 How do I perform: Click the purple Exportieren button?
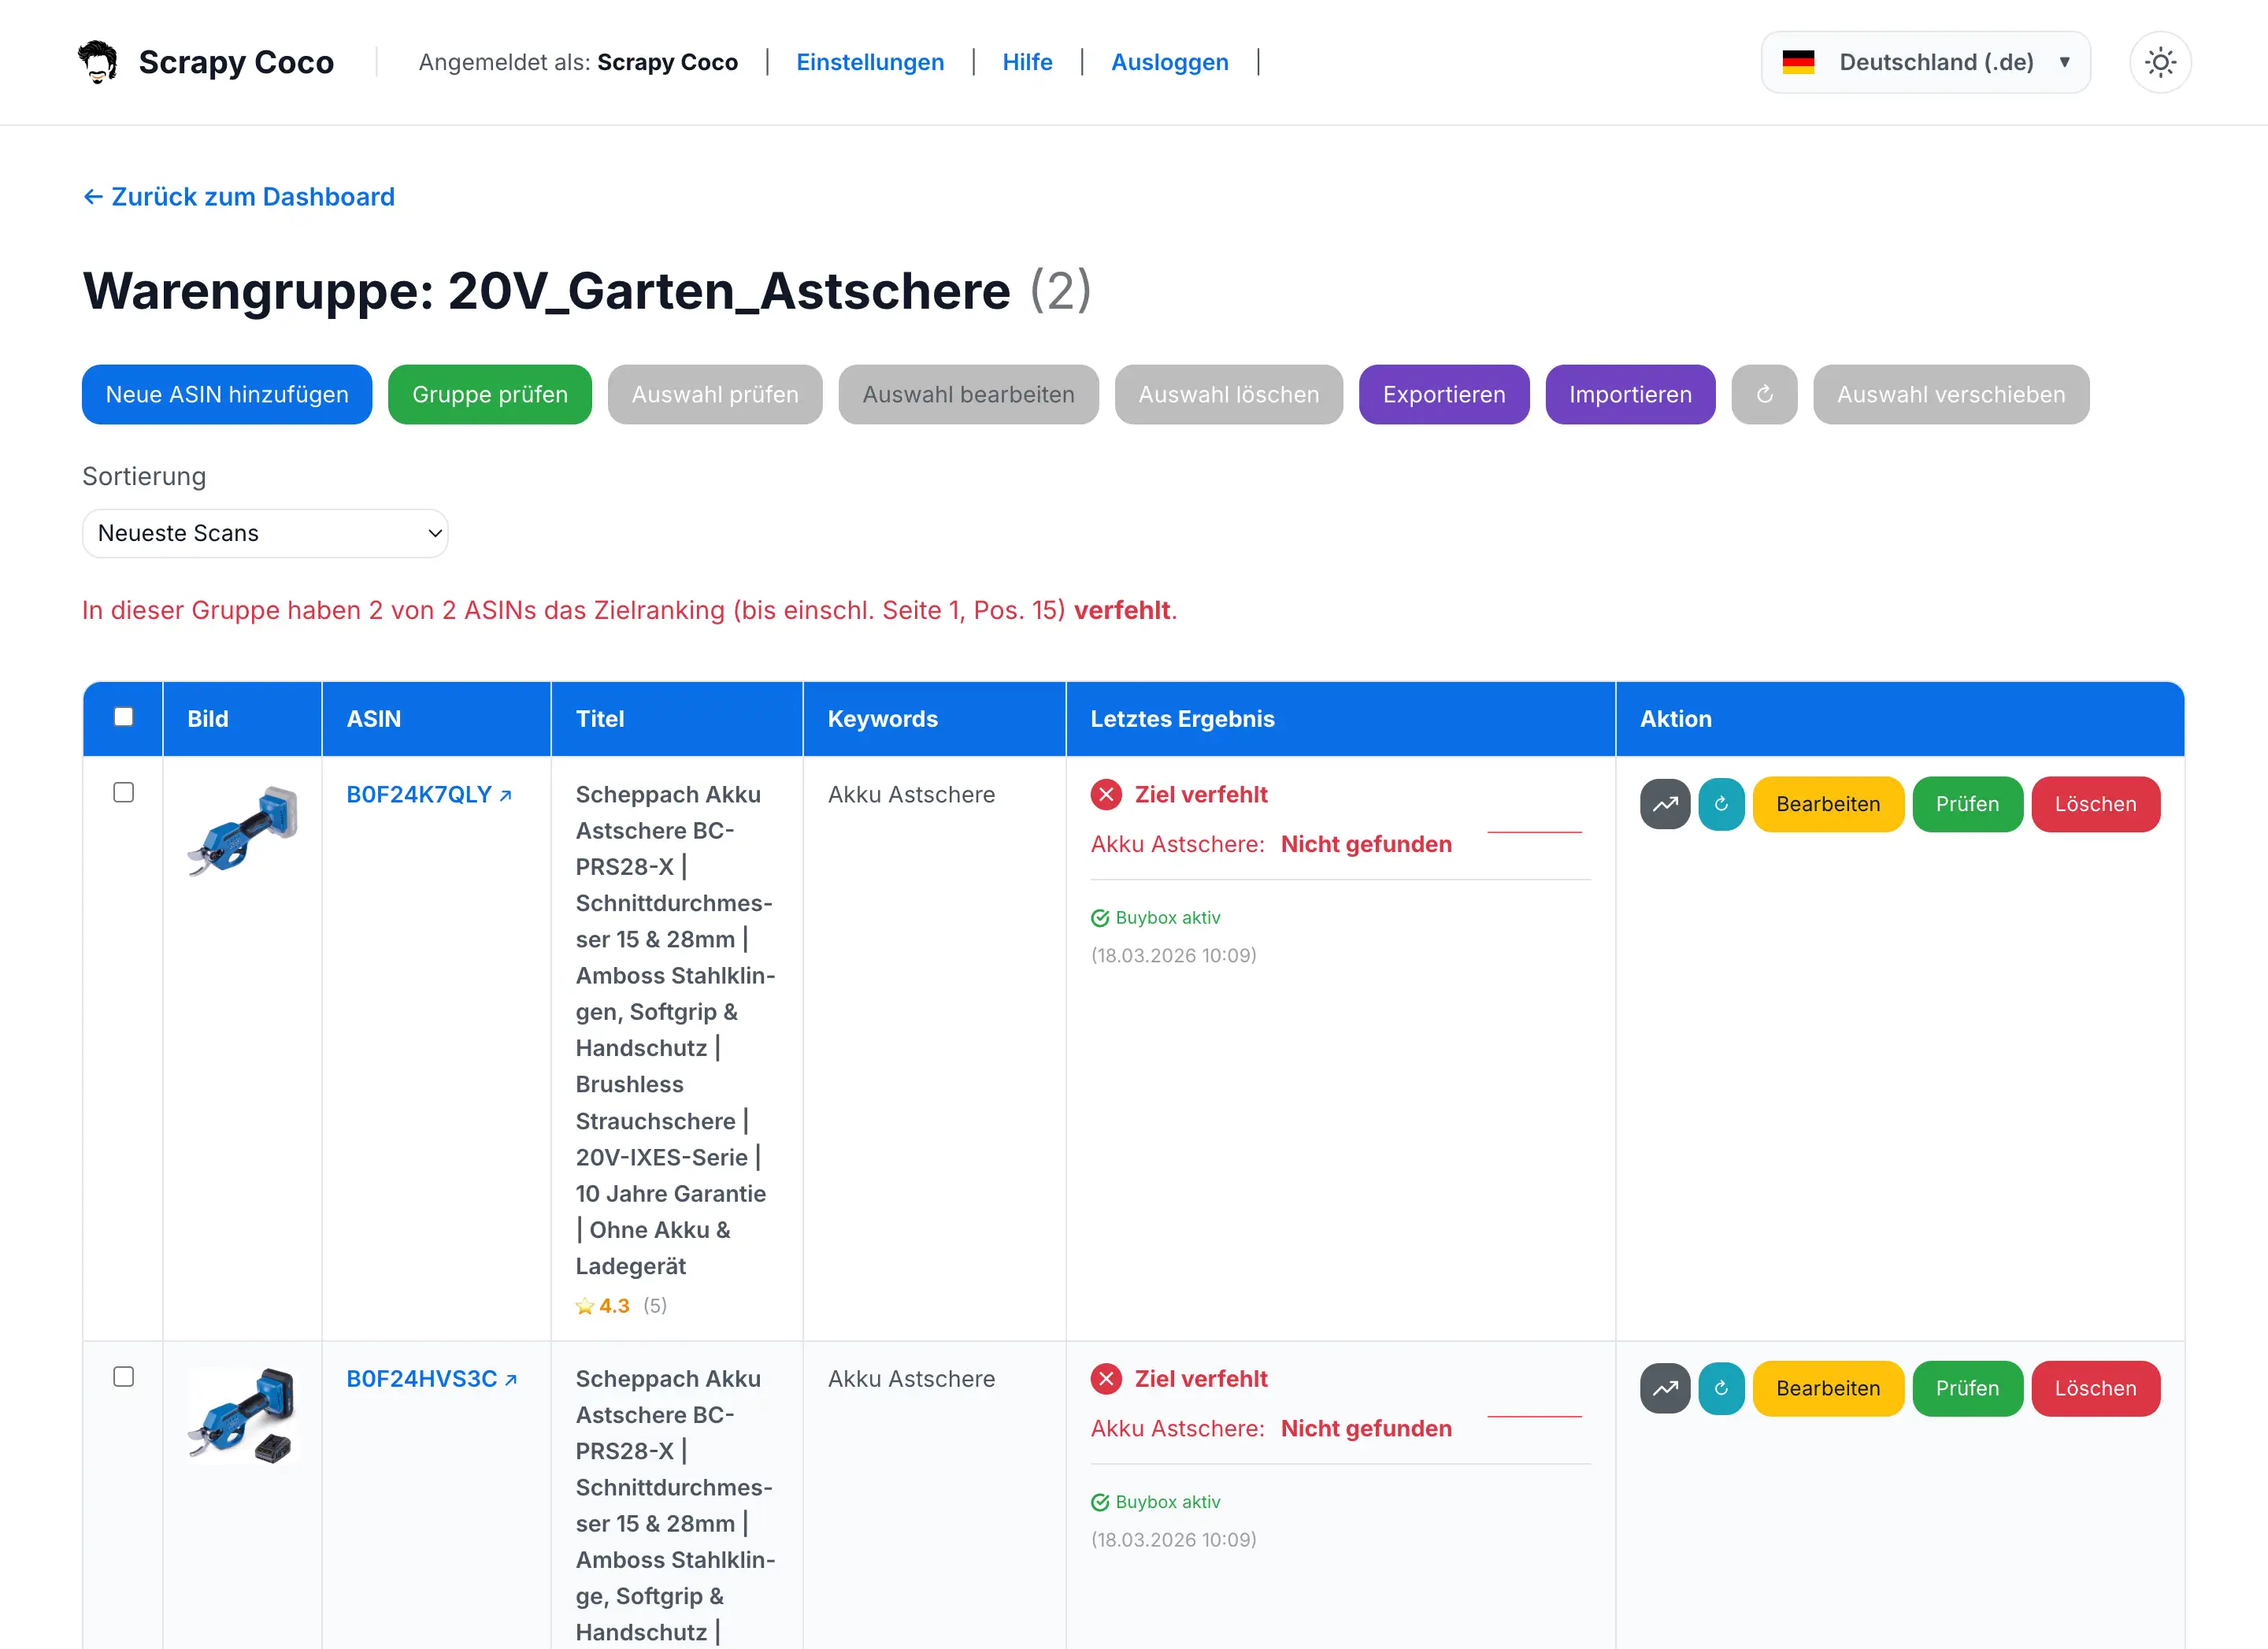[1444, 394]
